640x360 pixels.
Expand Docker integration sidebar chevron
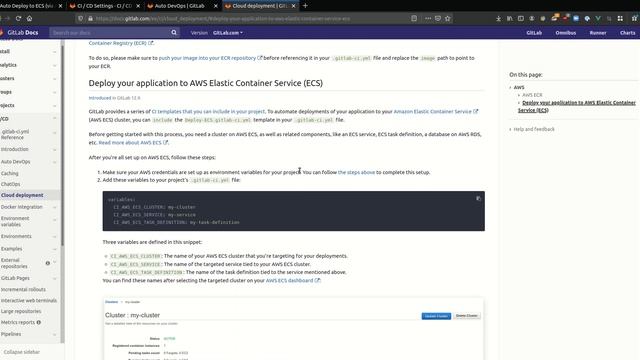click(55, 207)
